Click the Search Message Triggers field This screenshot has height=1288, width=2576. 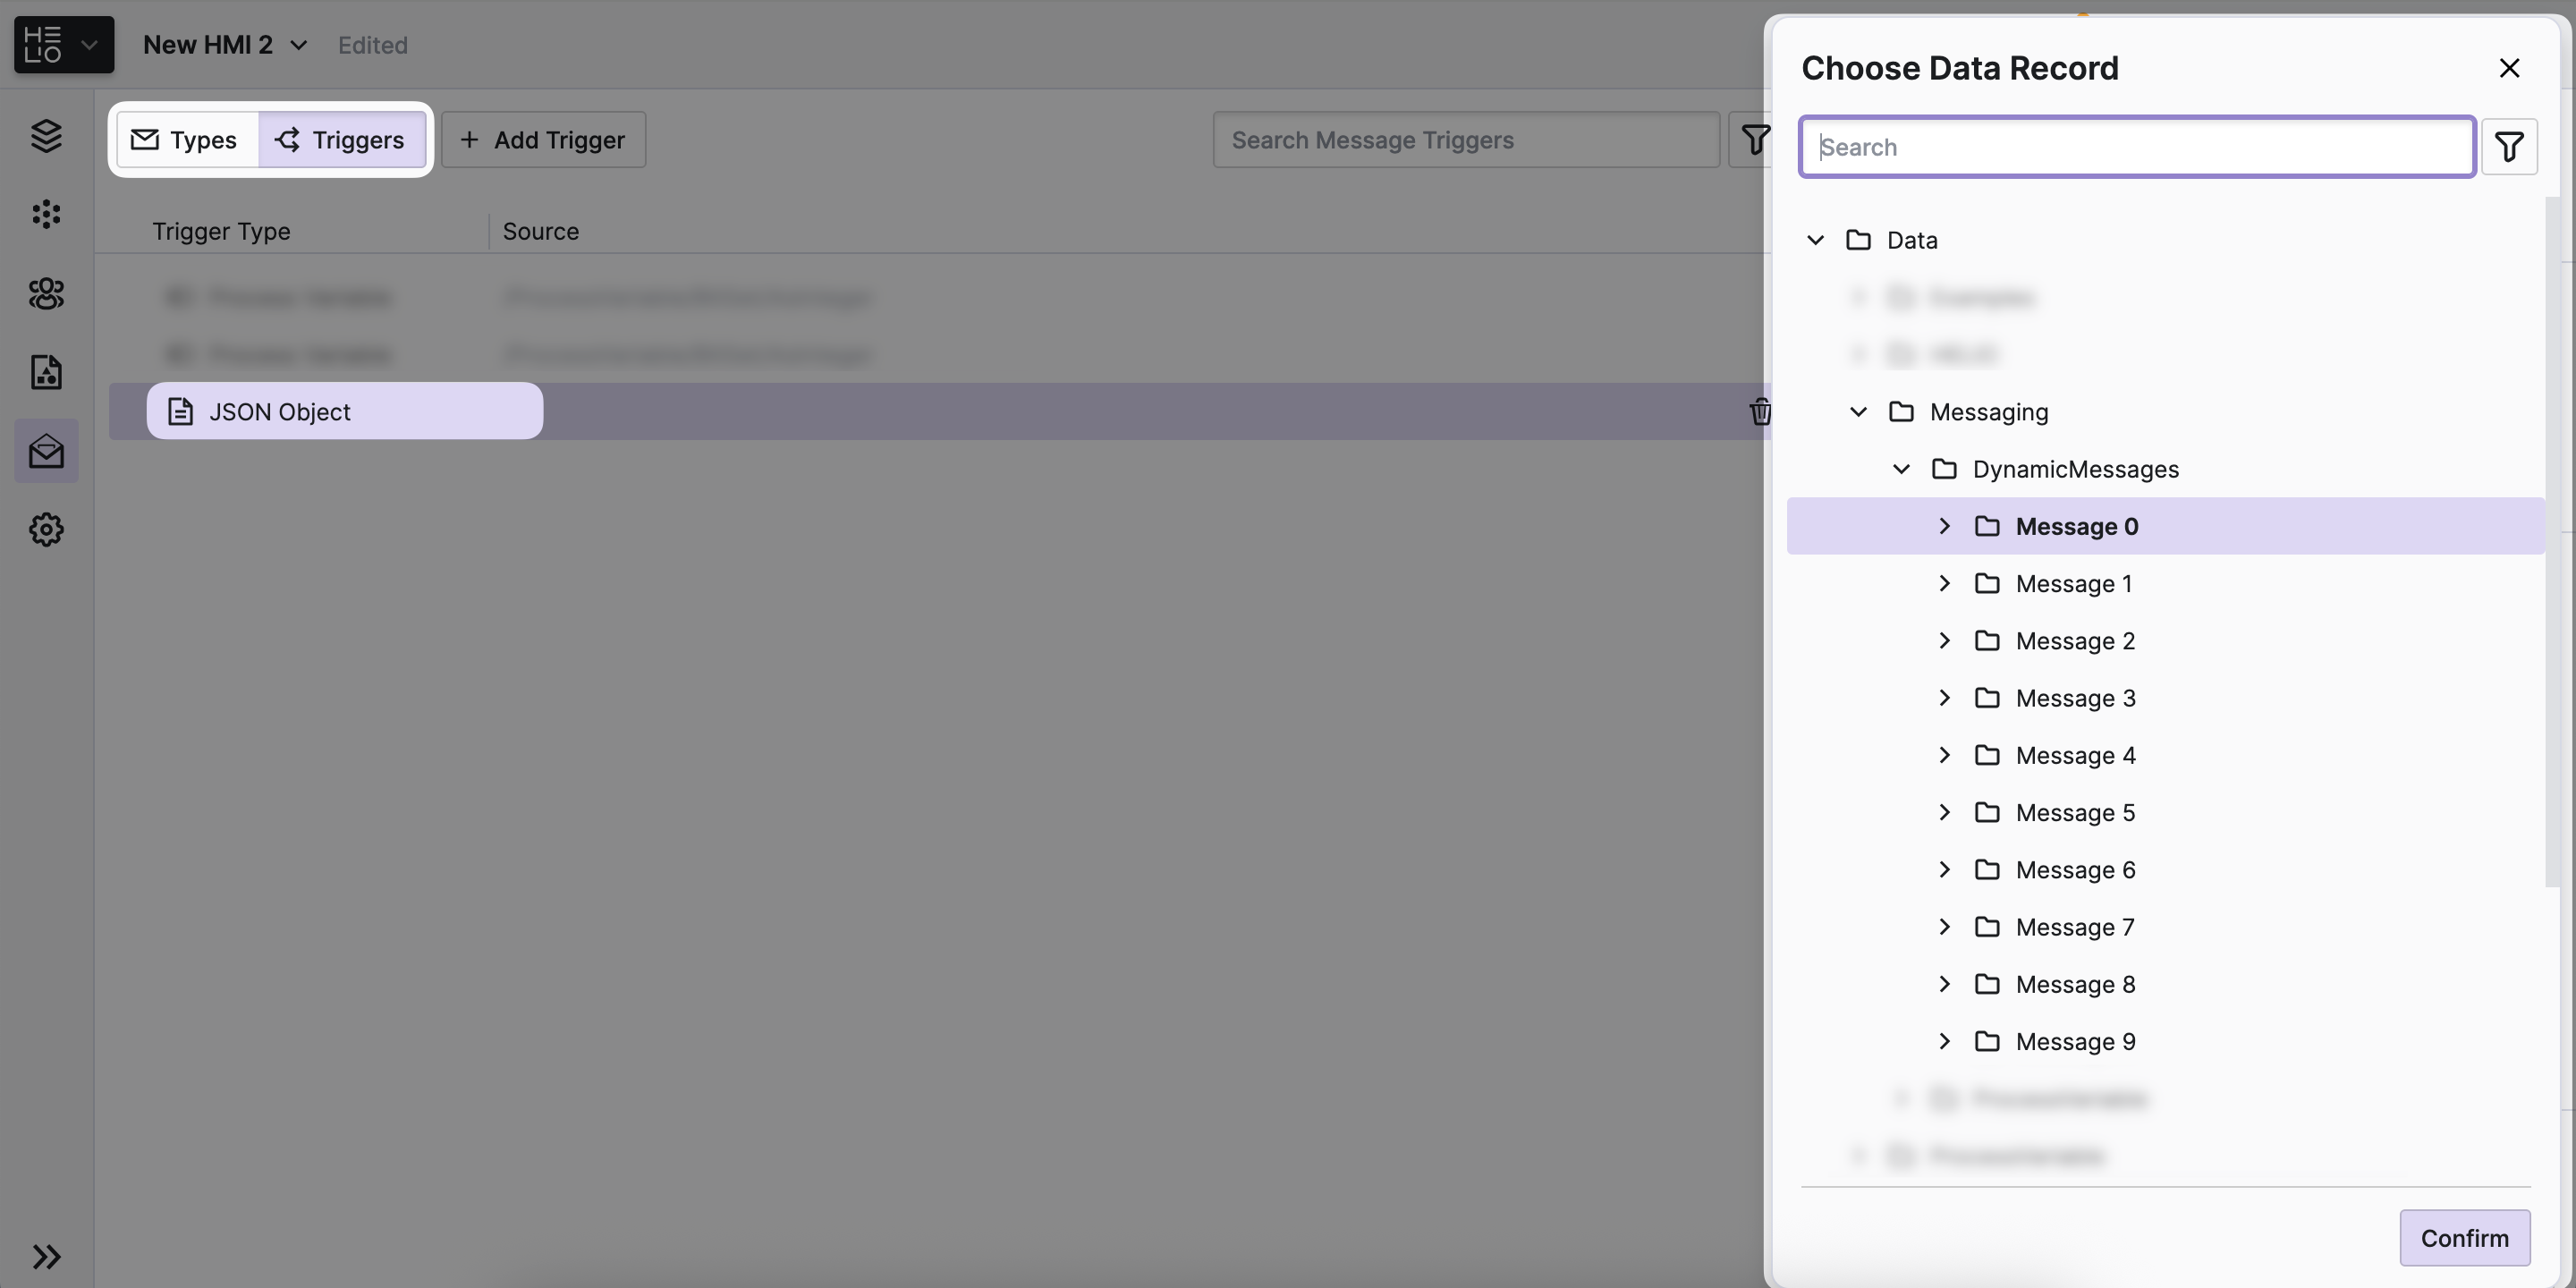tap(1465, 140)
